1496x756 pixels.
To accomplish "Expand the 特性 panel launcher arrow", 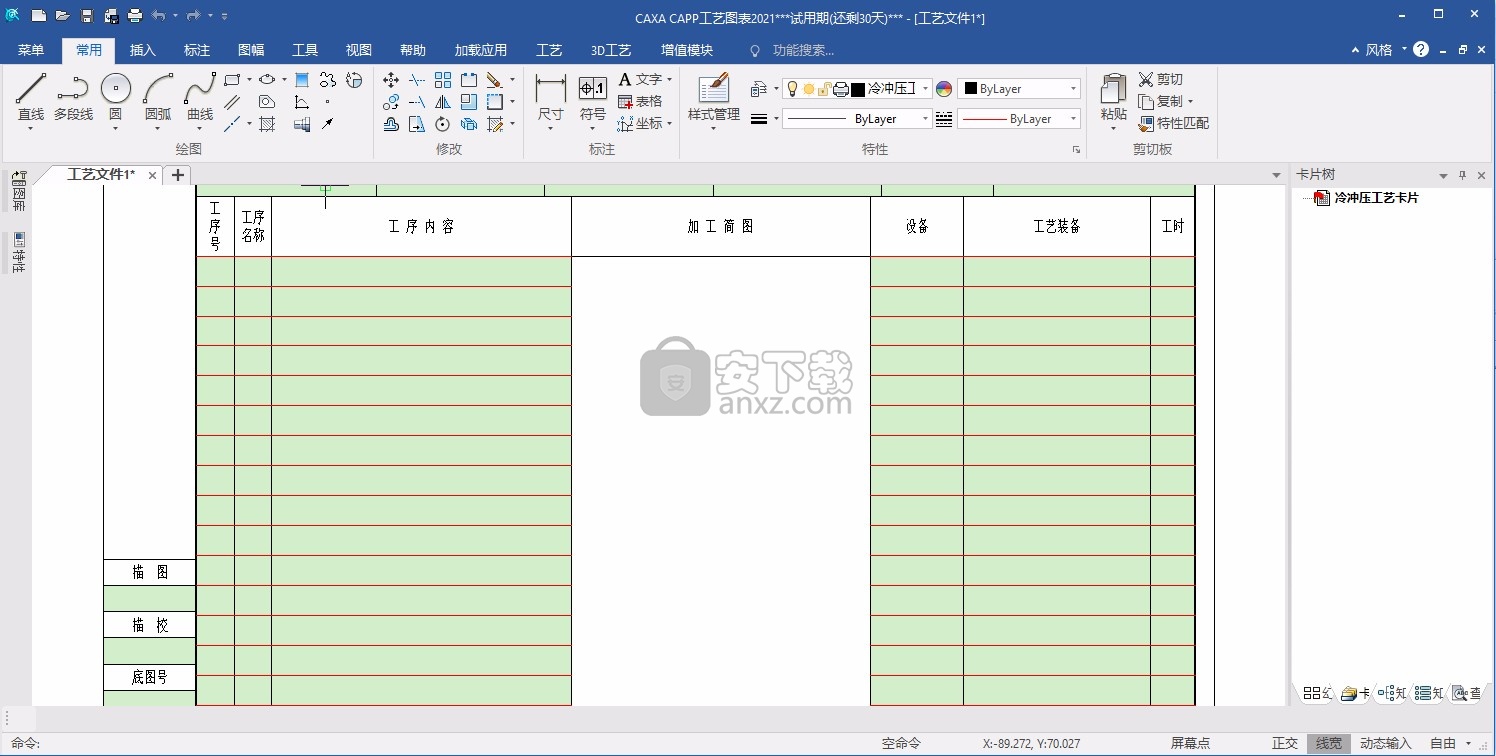I will point(1076,150).
